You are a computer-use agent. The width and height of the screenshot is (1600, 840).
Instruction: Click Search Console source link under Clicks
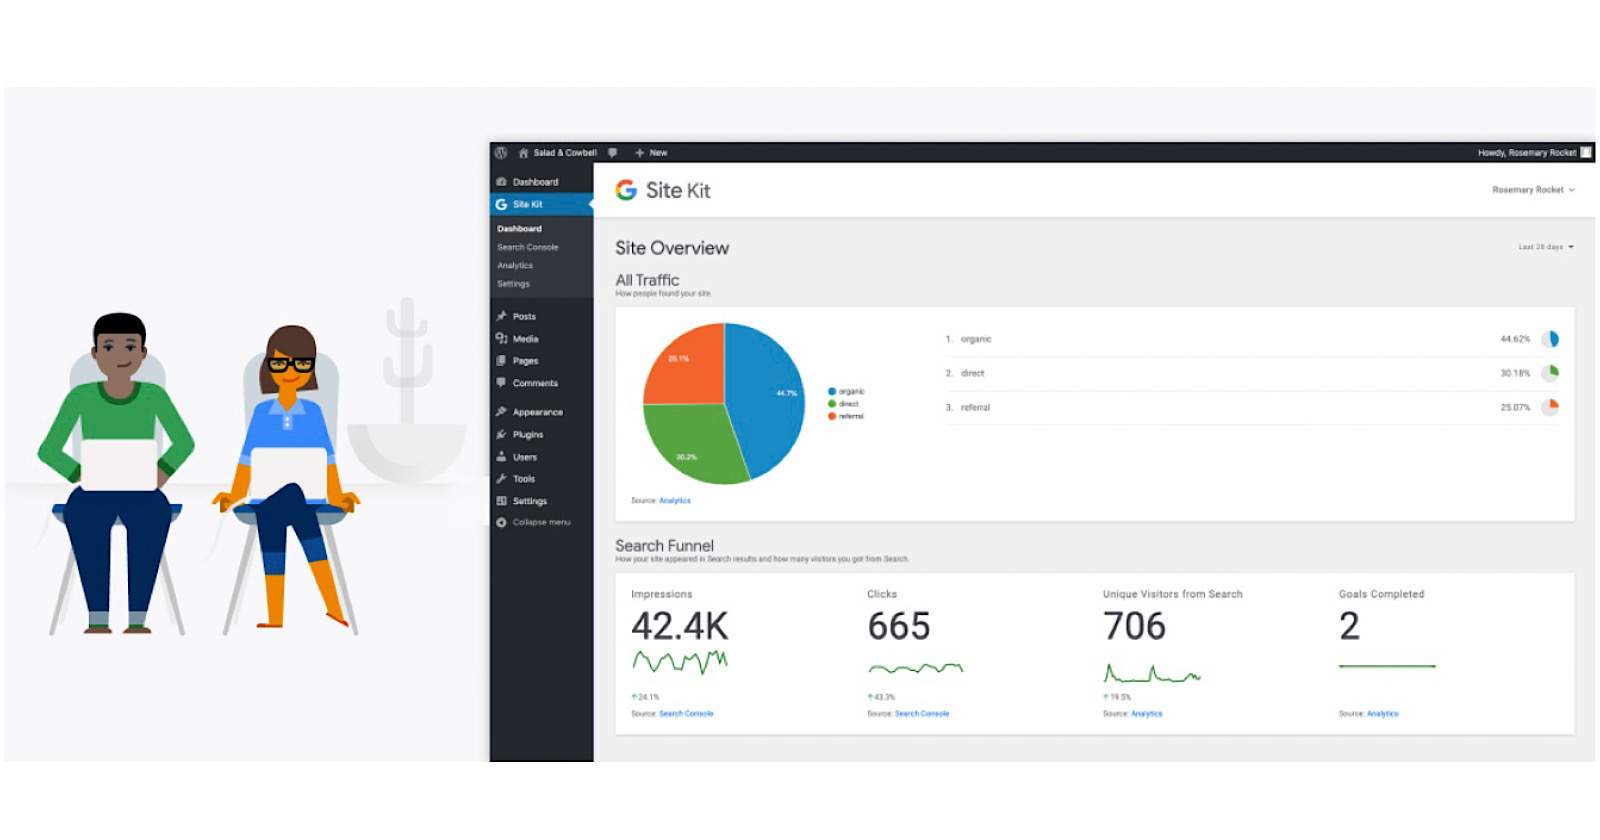click(922, 714)
